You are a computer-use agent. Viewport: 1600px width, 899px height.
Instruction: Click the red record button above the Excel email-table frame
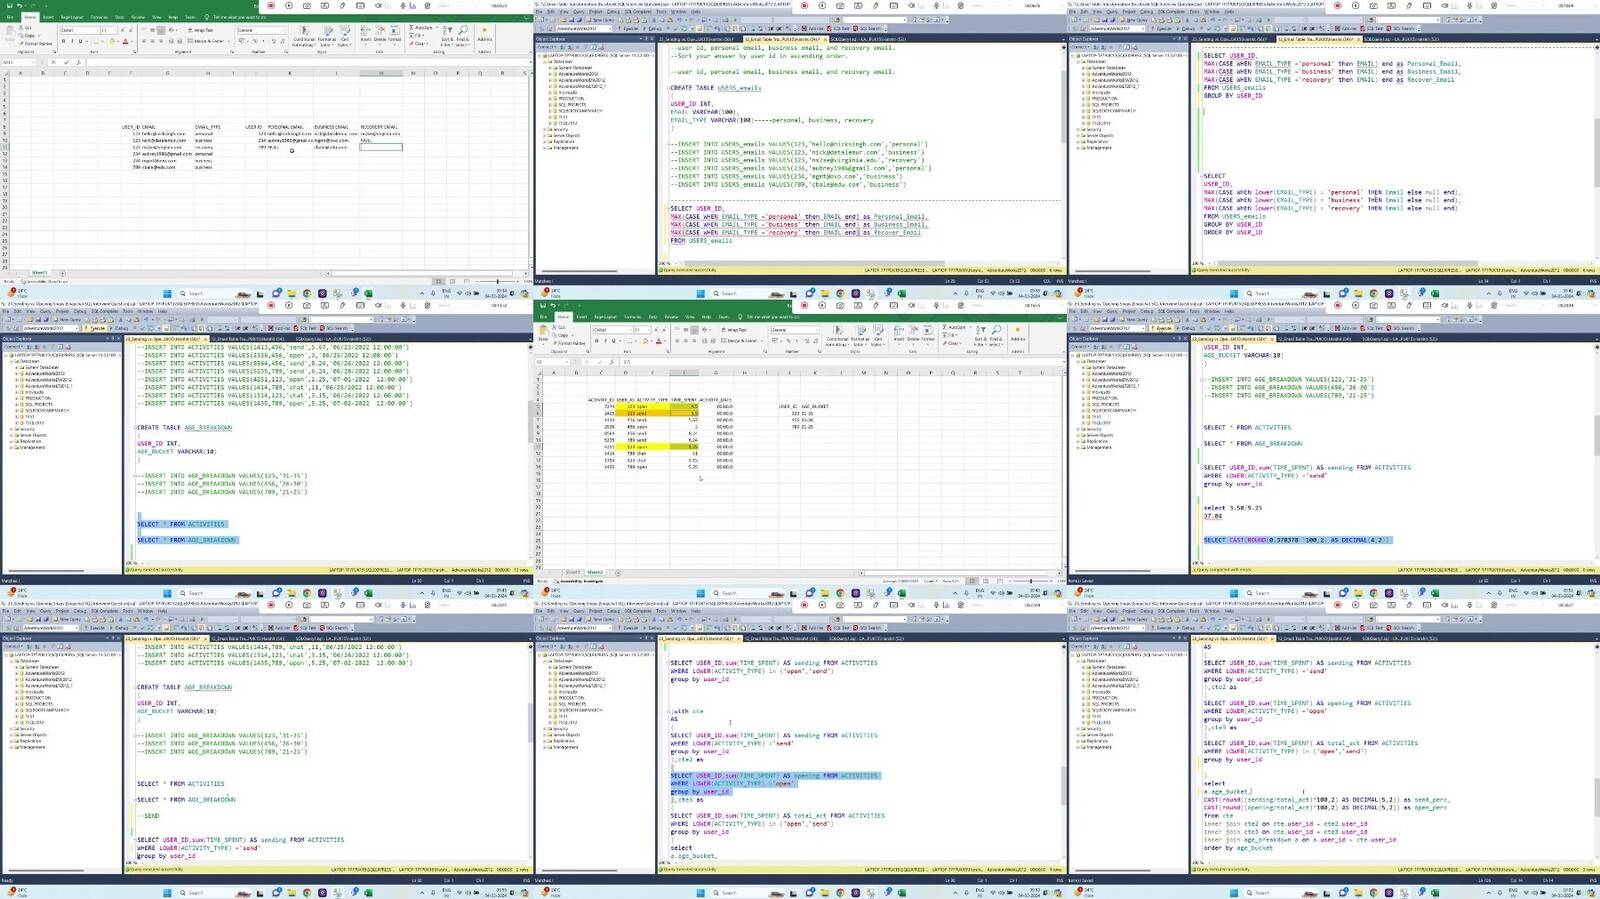tap(271, 5)
